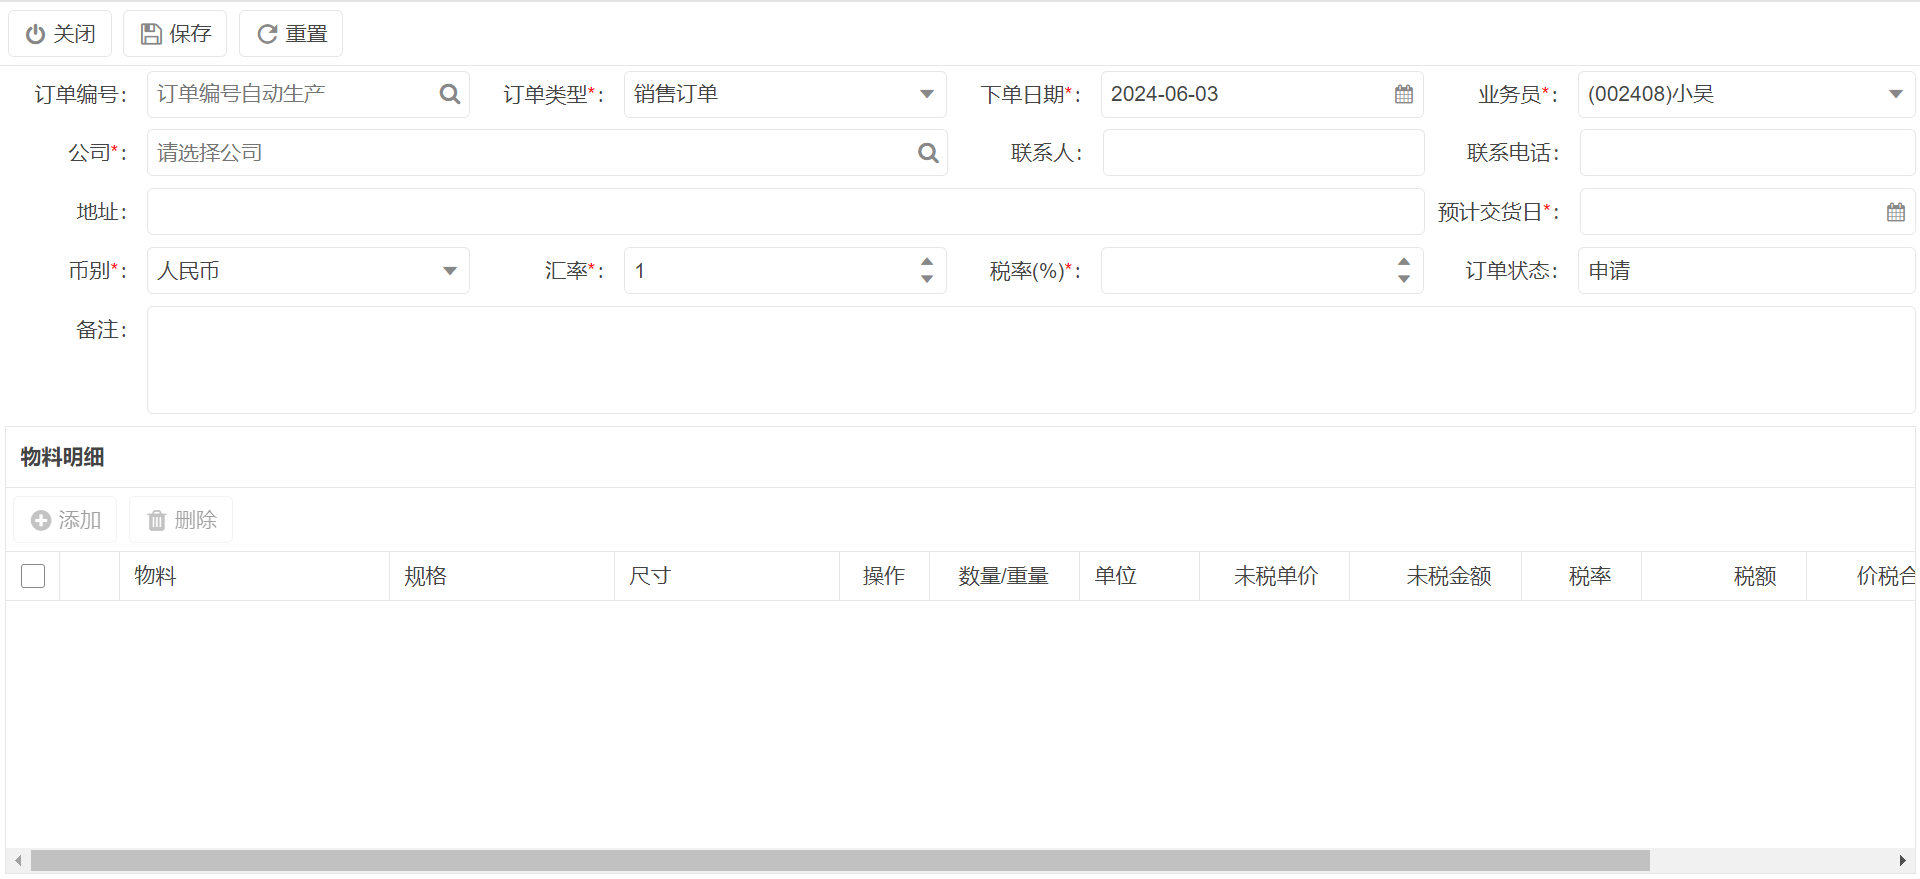Screen dimensions: 1920x879
Task: Click the 物料 column header
Action: coord(254,576)
